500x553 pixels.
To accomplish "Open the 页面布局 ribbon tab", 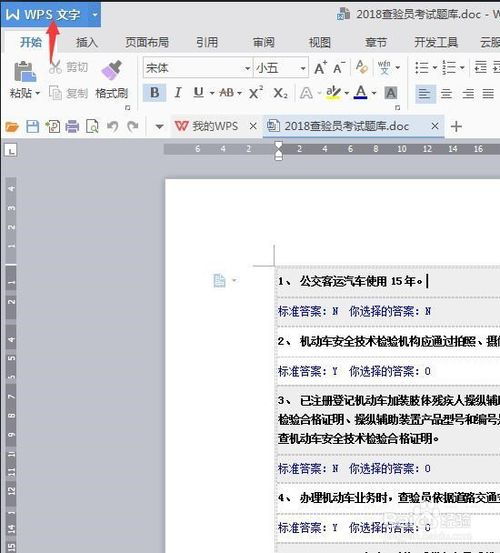I will (147, 42).
